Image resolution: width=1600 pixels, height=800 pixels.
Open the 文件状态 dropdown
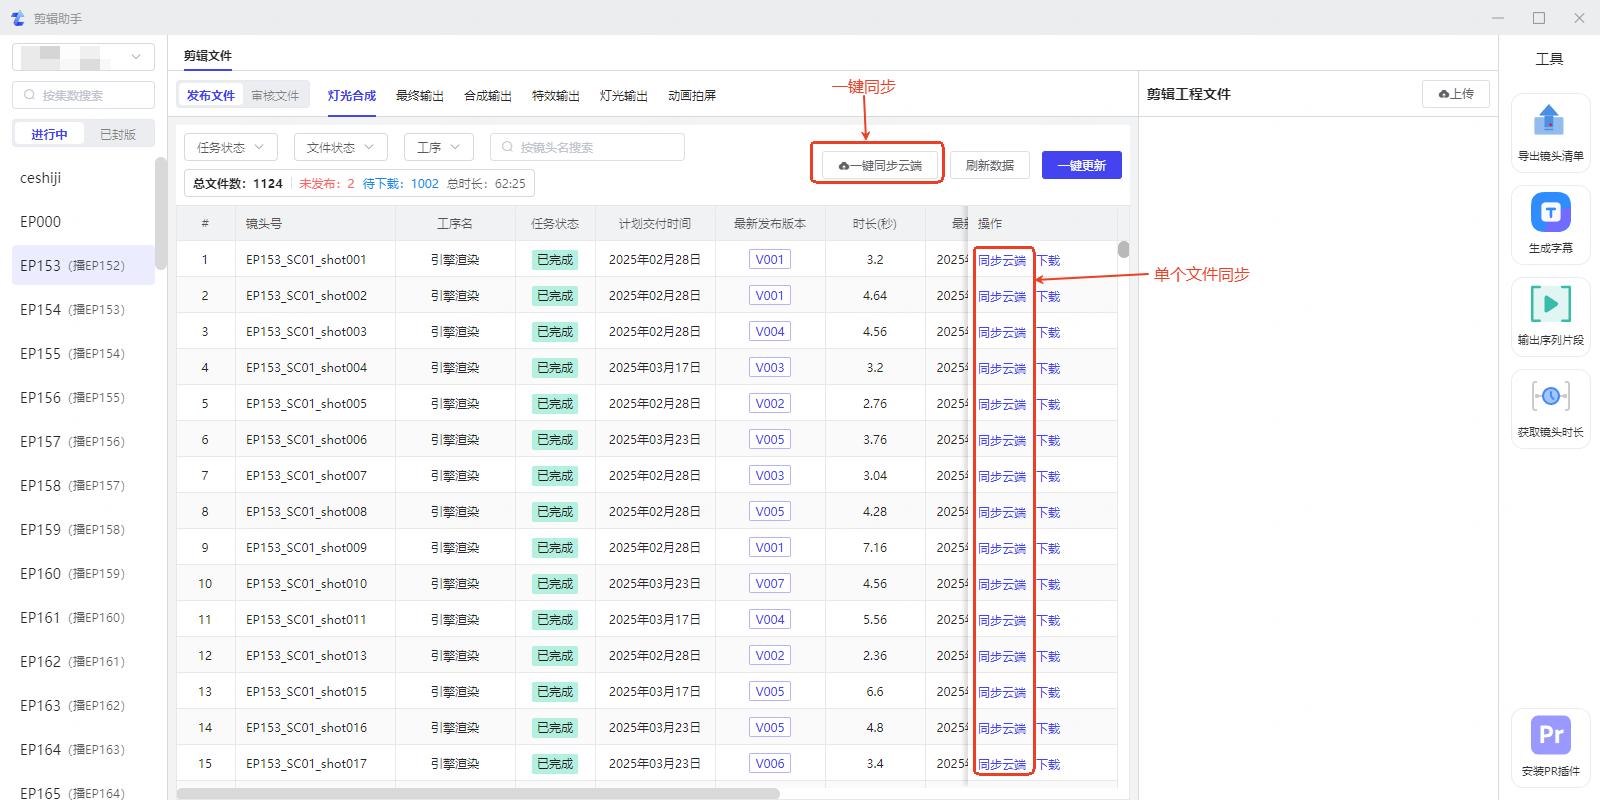point(340,147)
